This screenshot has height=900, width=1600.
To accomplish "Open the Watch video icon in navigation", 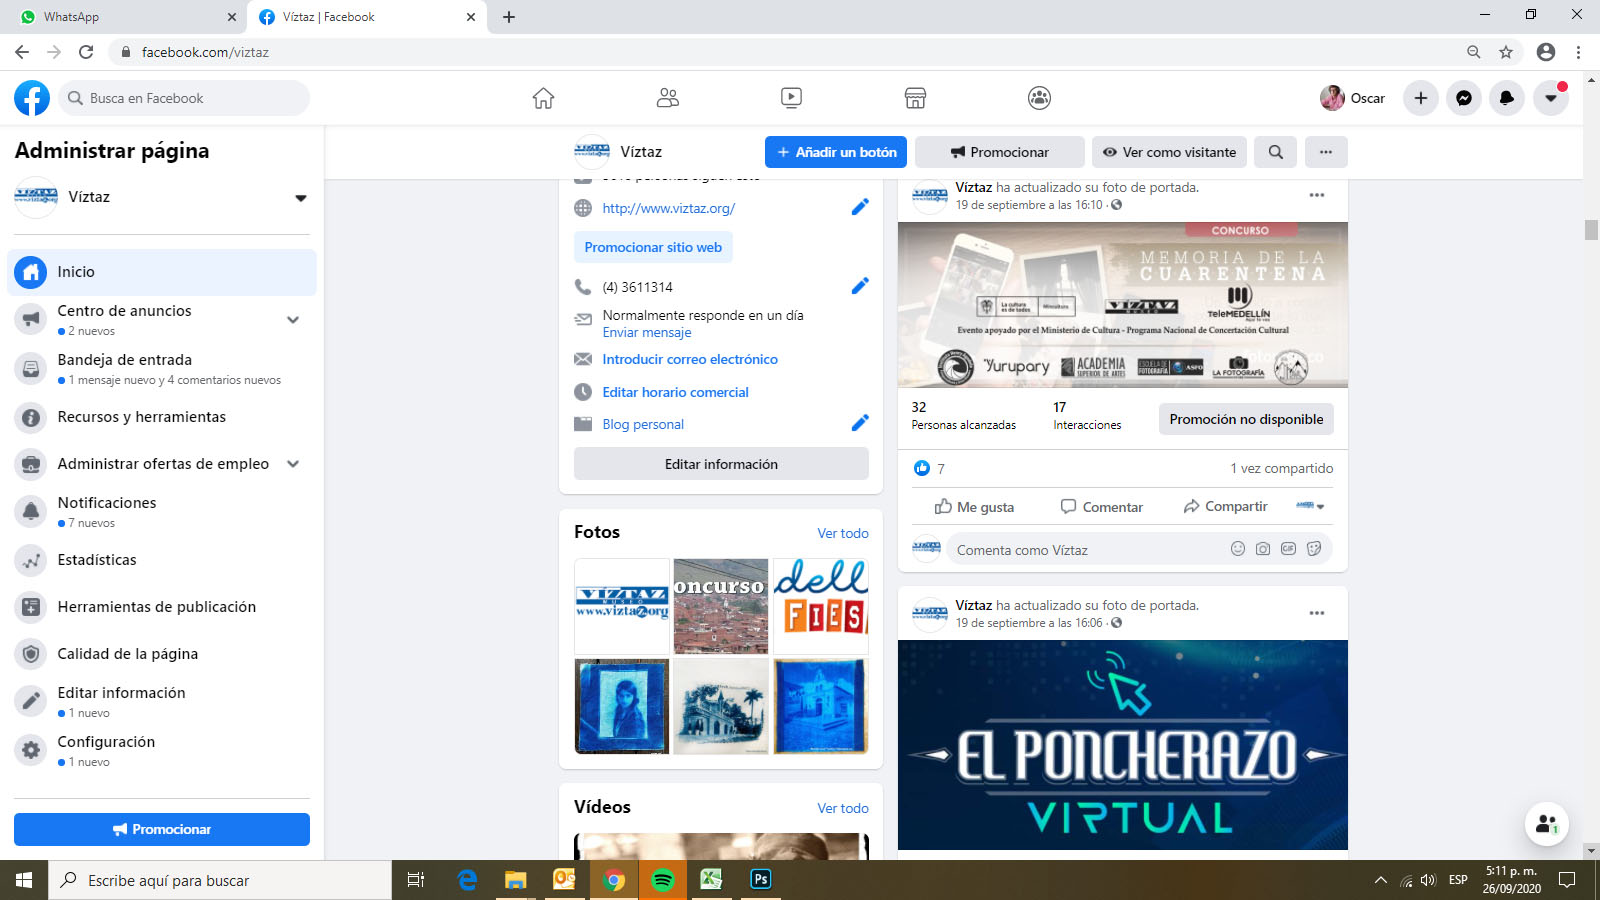I will (x=791, y=98).
